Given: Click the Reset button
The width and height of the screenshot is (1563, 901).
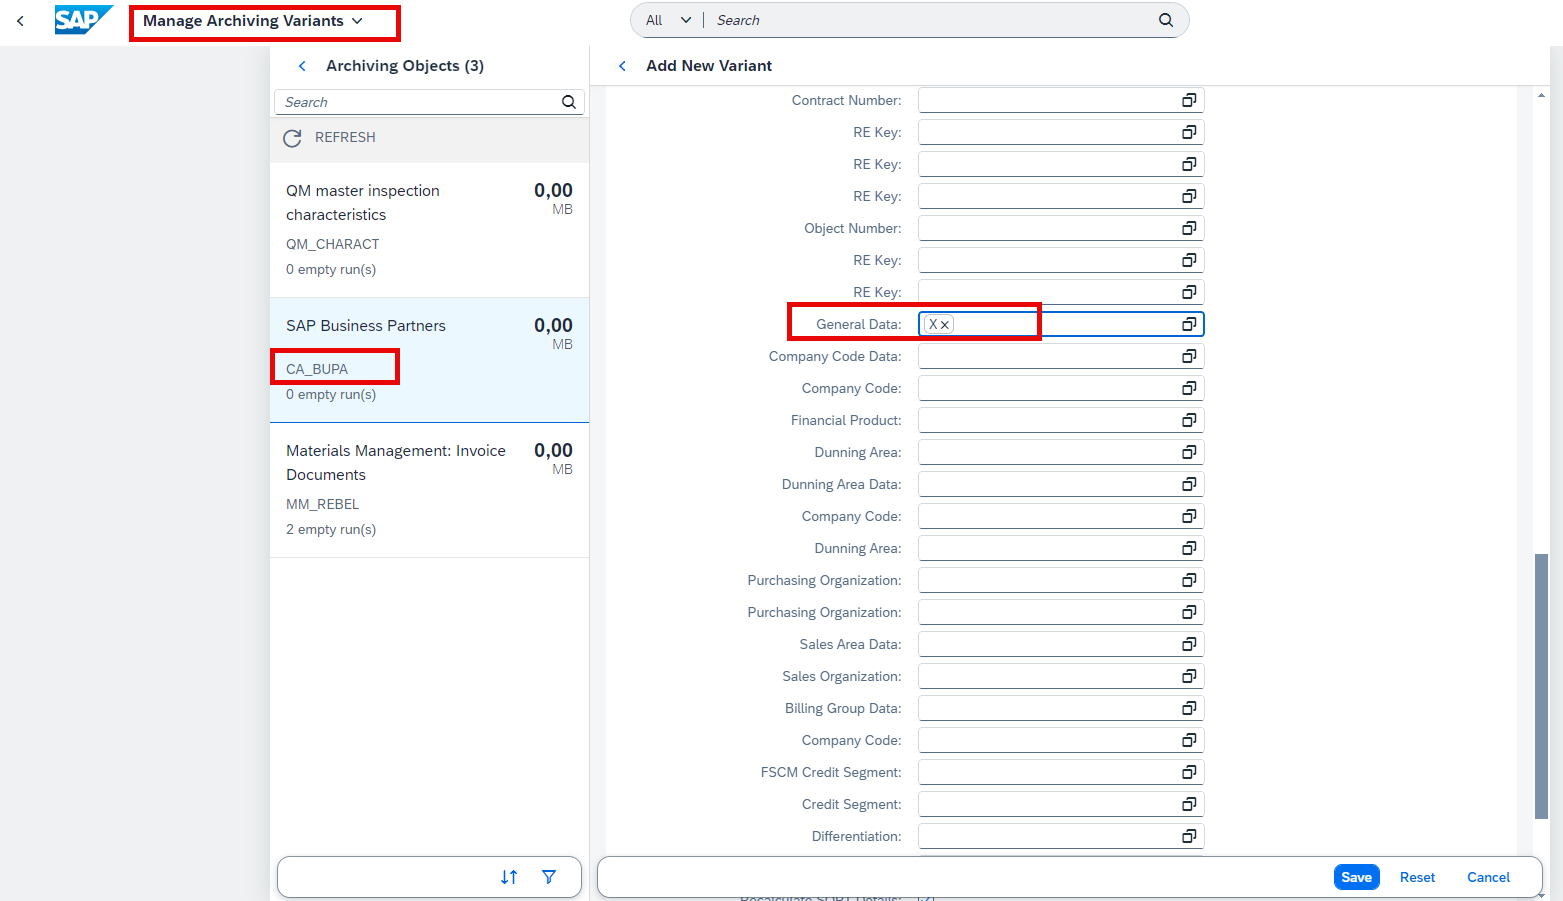Looking at the screenshot, I should (x=1417, y=877).
